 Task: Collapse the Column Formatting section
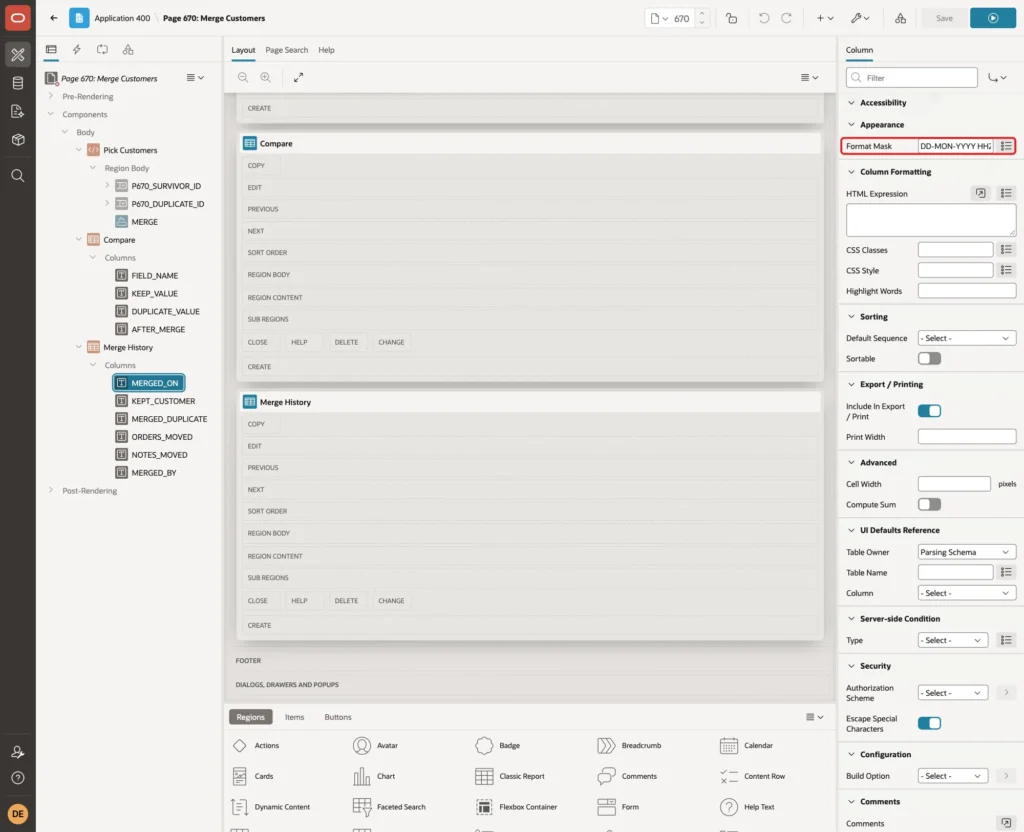point(851,172)
